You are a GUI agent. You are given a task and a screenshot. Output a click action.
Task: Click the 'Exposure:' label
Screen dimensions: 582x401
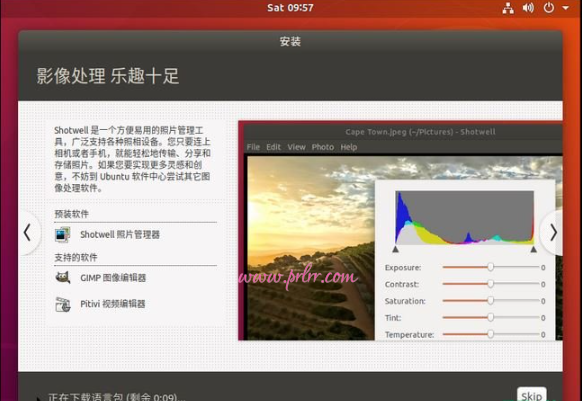(403, 267)
